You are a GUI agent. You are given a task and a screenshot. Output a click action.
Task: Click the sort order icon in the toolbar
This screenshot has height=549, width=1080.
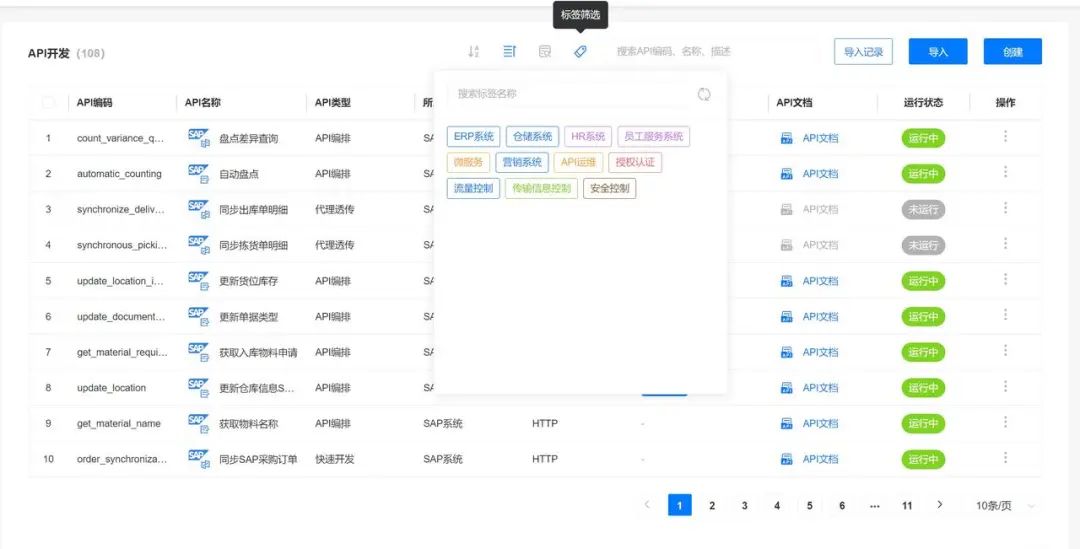[x=473, y=52]
